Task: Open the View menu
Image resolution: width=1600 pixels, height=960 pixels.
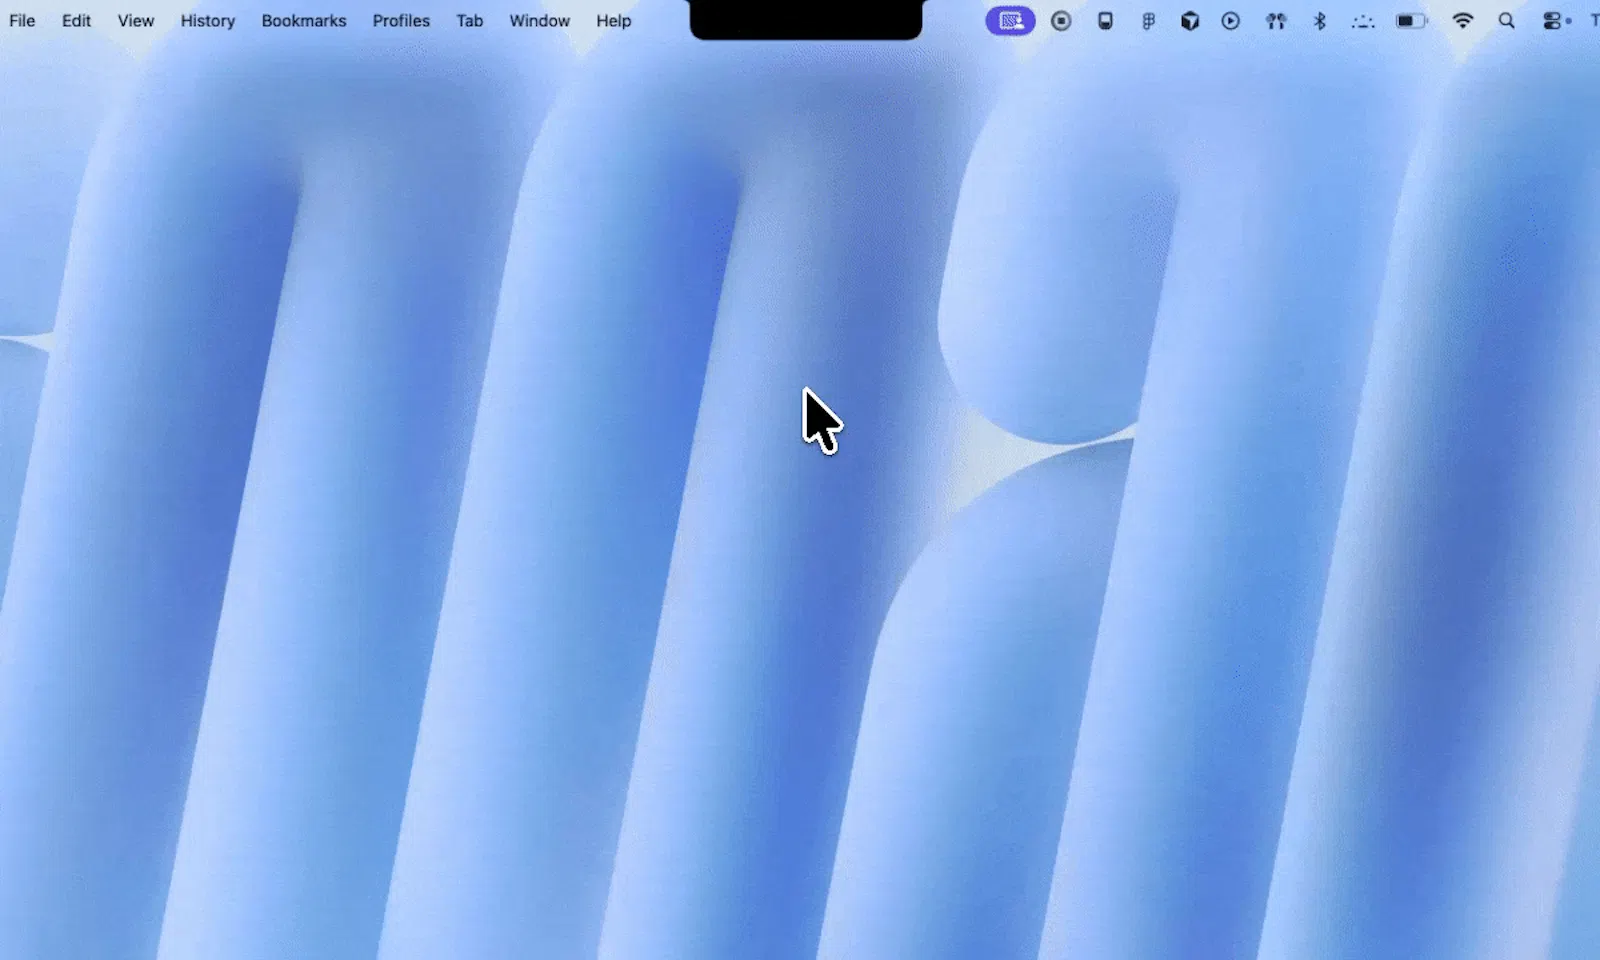Action: [136, 20]
